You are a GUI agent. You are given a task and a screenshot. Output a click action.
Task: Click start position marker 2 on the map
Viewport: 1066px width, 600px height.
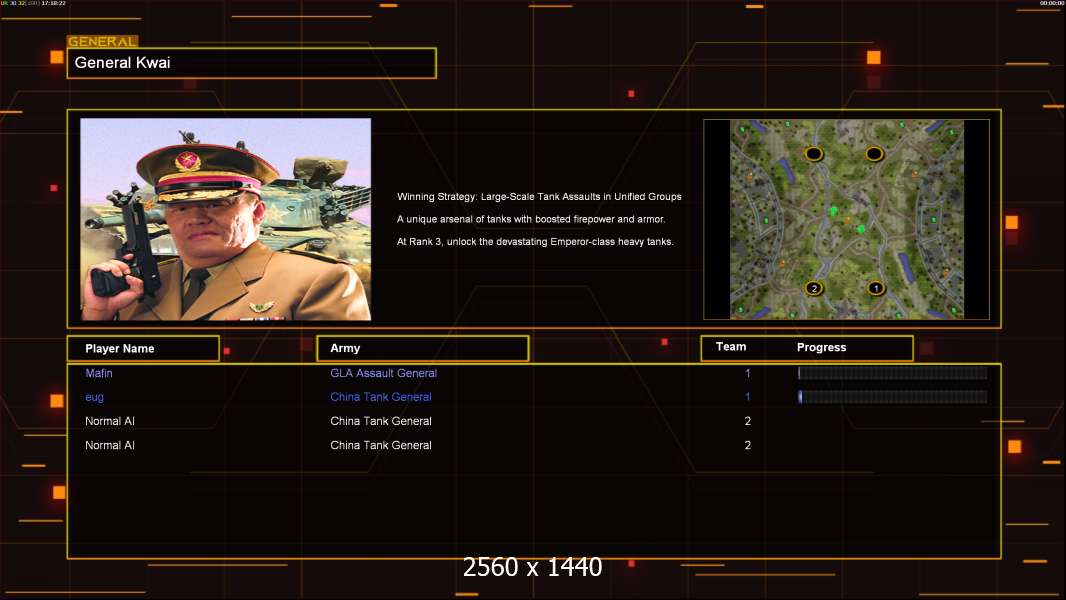(x=814, y=289)
